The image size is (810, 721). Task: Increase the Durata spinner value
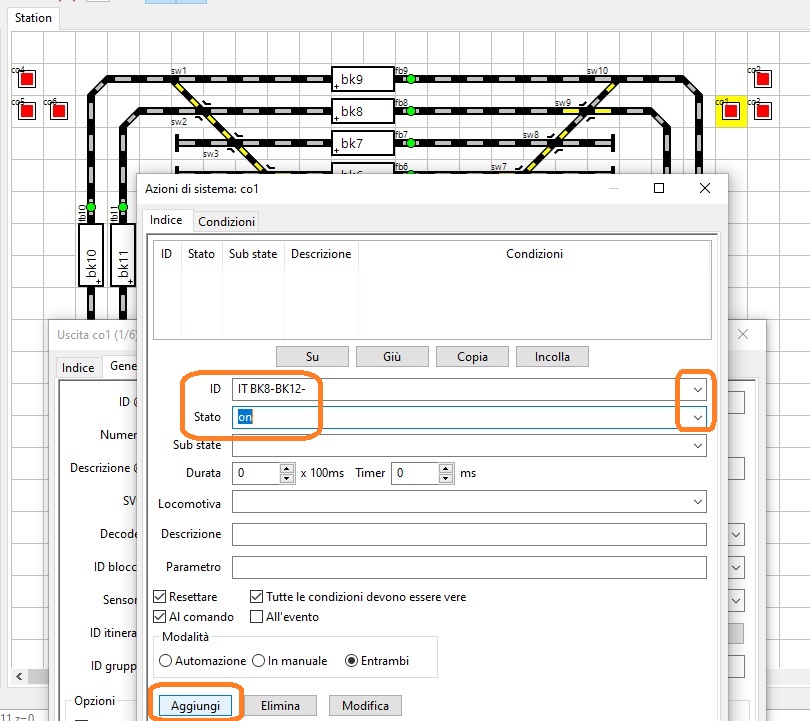pyautogui.click(x=288, y=469)
